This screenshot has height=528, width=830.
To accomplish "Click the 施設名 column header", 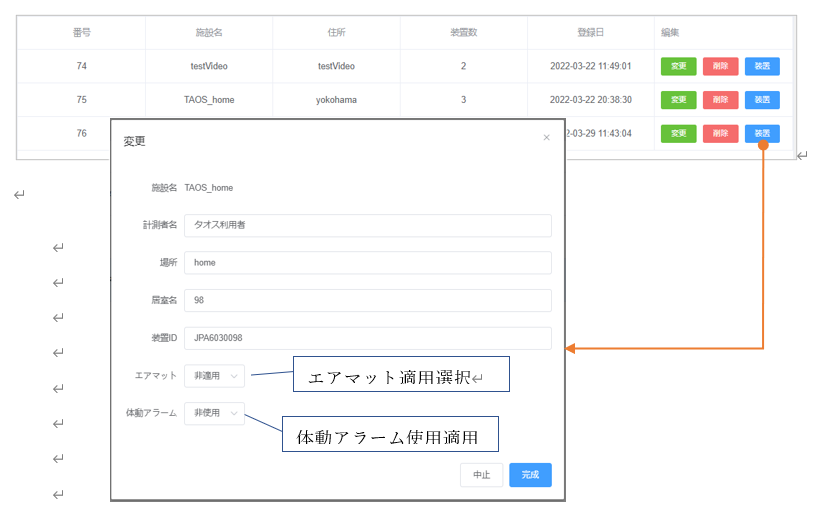I will [x=209, y=33].
